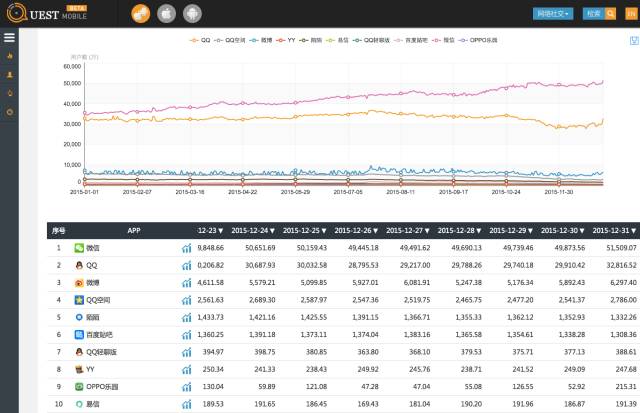Click the QQ空间 star app icon
The height and width of the screenshot is (413, 640).
point(79,300)
